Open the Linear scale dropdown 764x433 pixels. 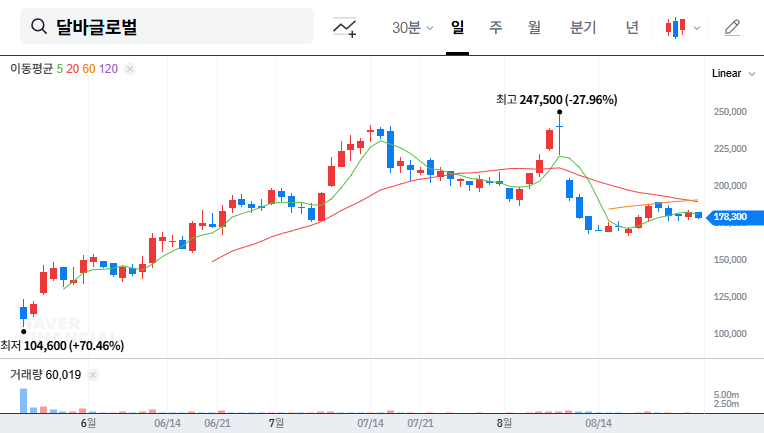point(733,74)
